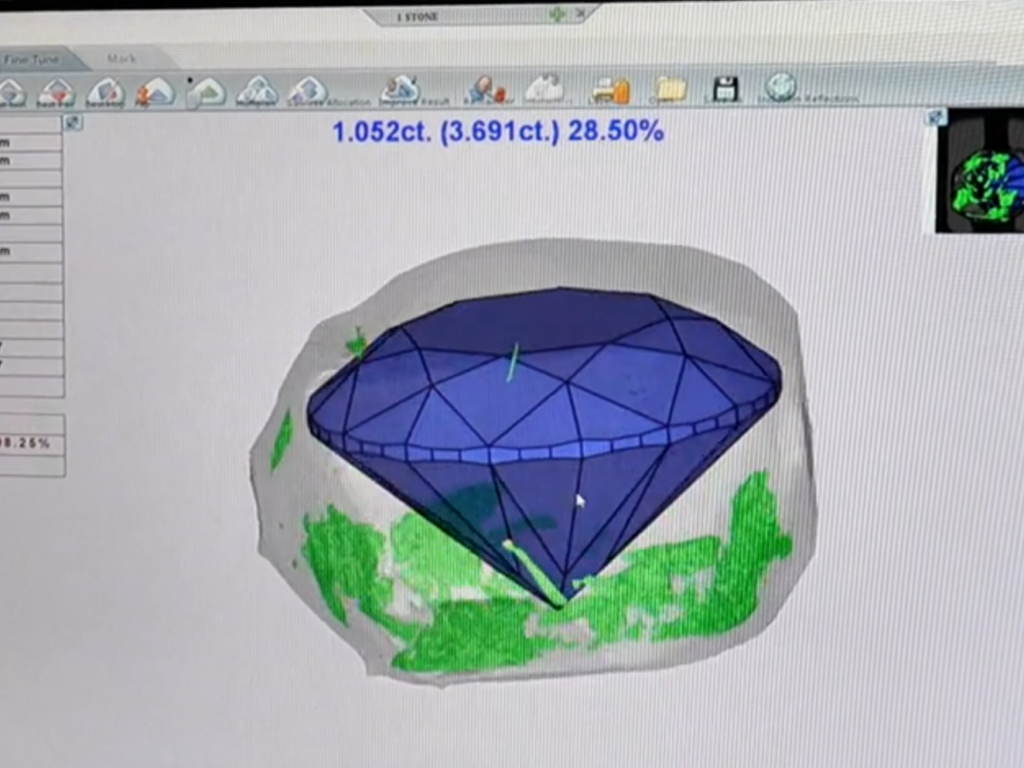Click the leftmost partially visible diamond icon
Screen dimensions: 1024x768
tap(12, 93)
